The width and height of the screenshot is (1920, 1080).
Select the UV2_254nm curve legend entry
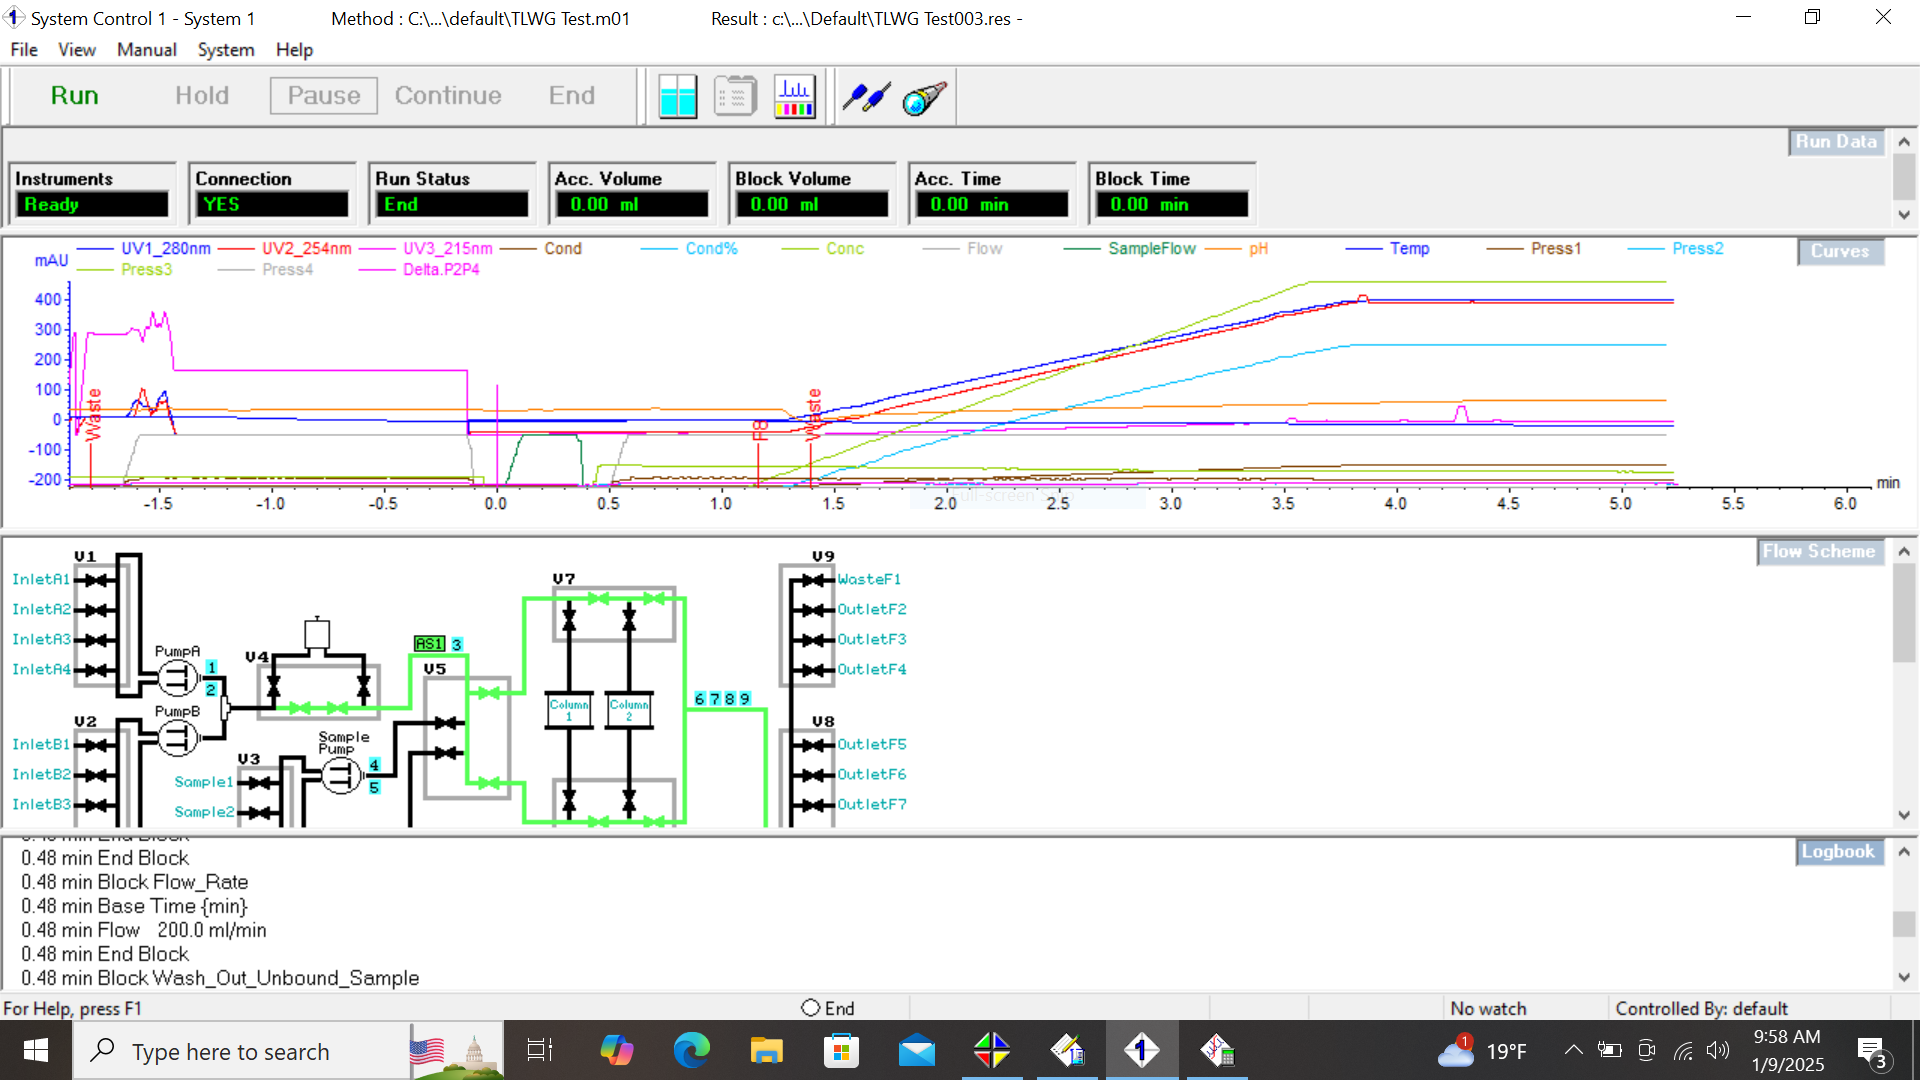(307, 249)
